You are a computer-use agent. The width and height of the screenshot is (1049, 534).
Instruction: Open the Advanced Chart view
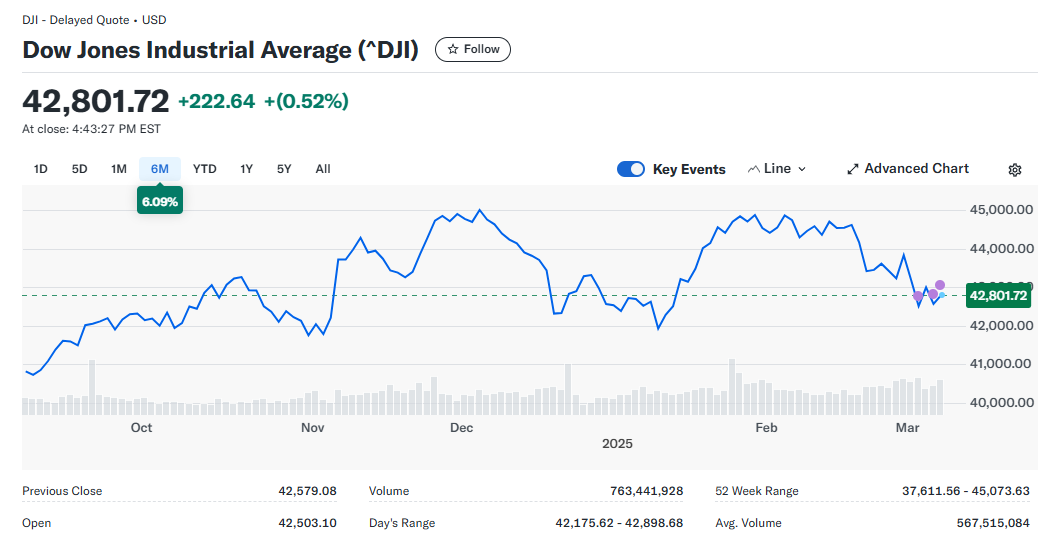(x=908, y=169)
